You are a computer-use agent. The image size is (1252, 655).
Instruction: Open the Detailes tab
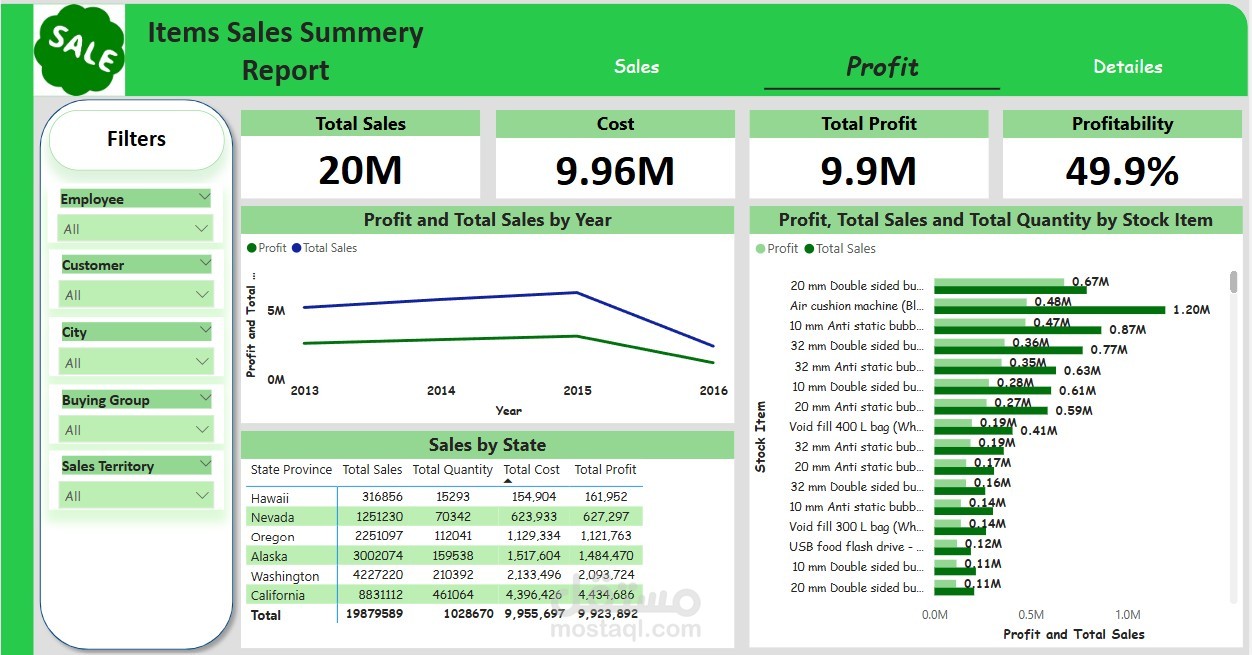(1127, 67)
